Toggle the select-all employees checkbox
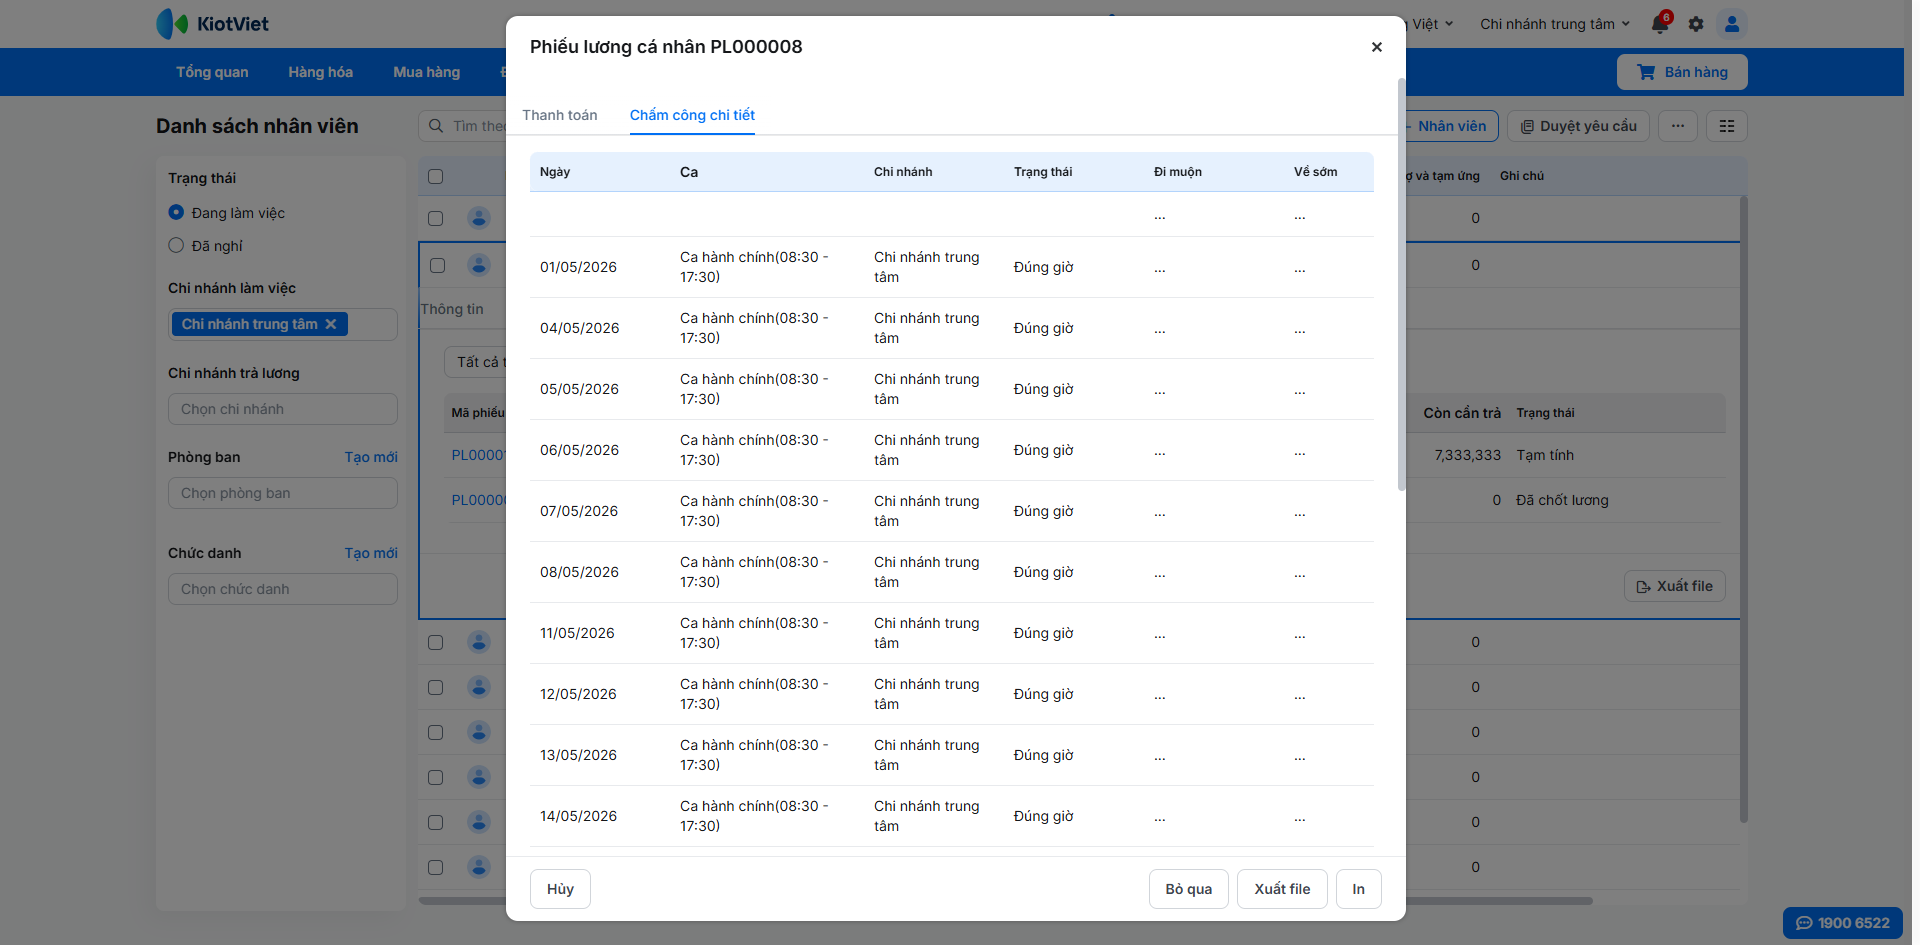 click(x=435, y=177)
